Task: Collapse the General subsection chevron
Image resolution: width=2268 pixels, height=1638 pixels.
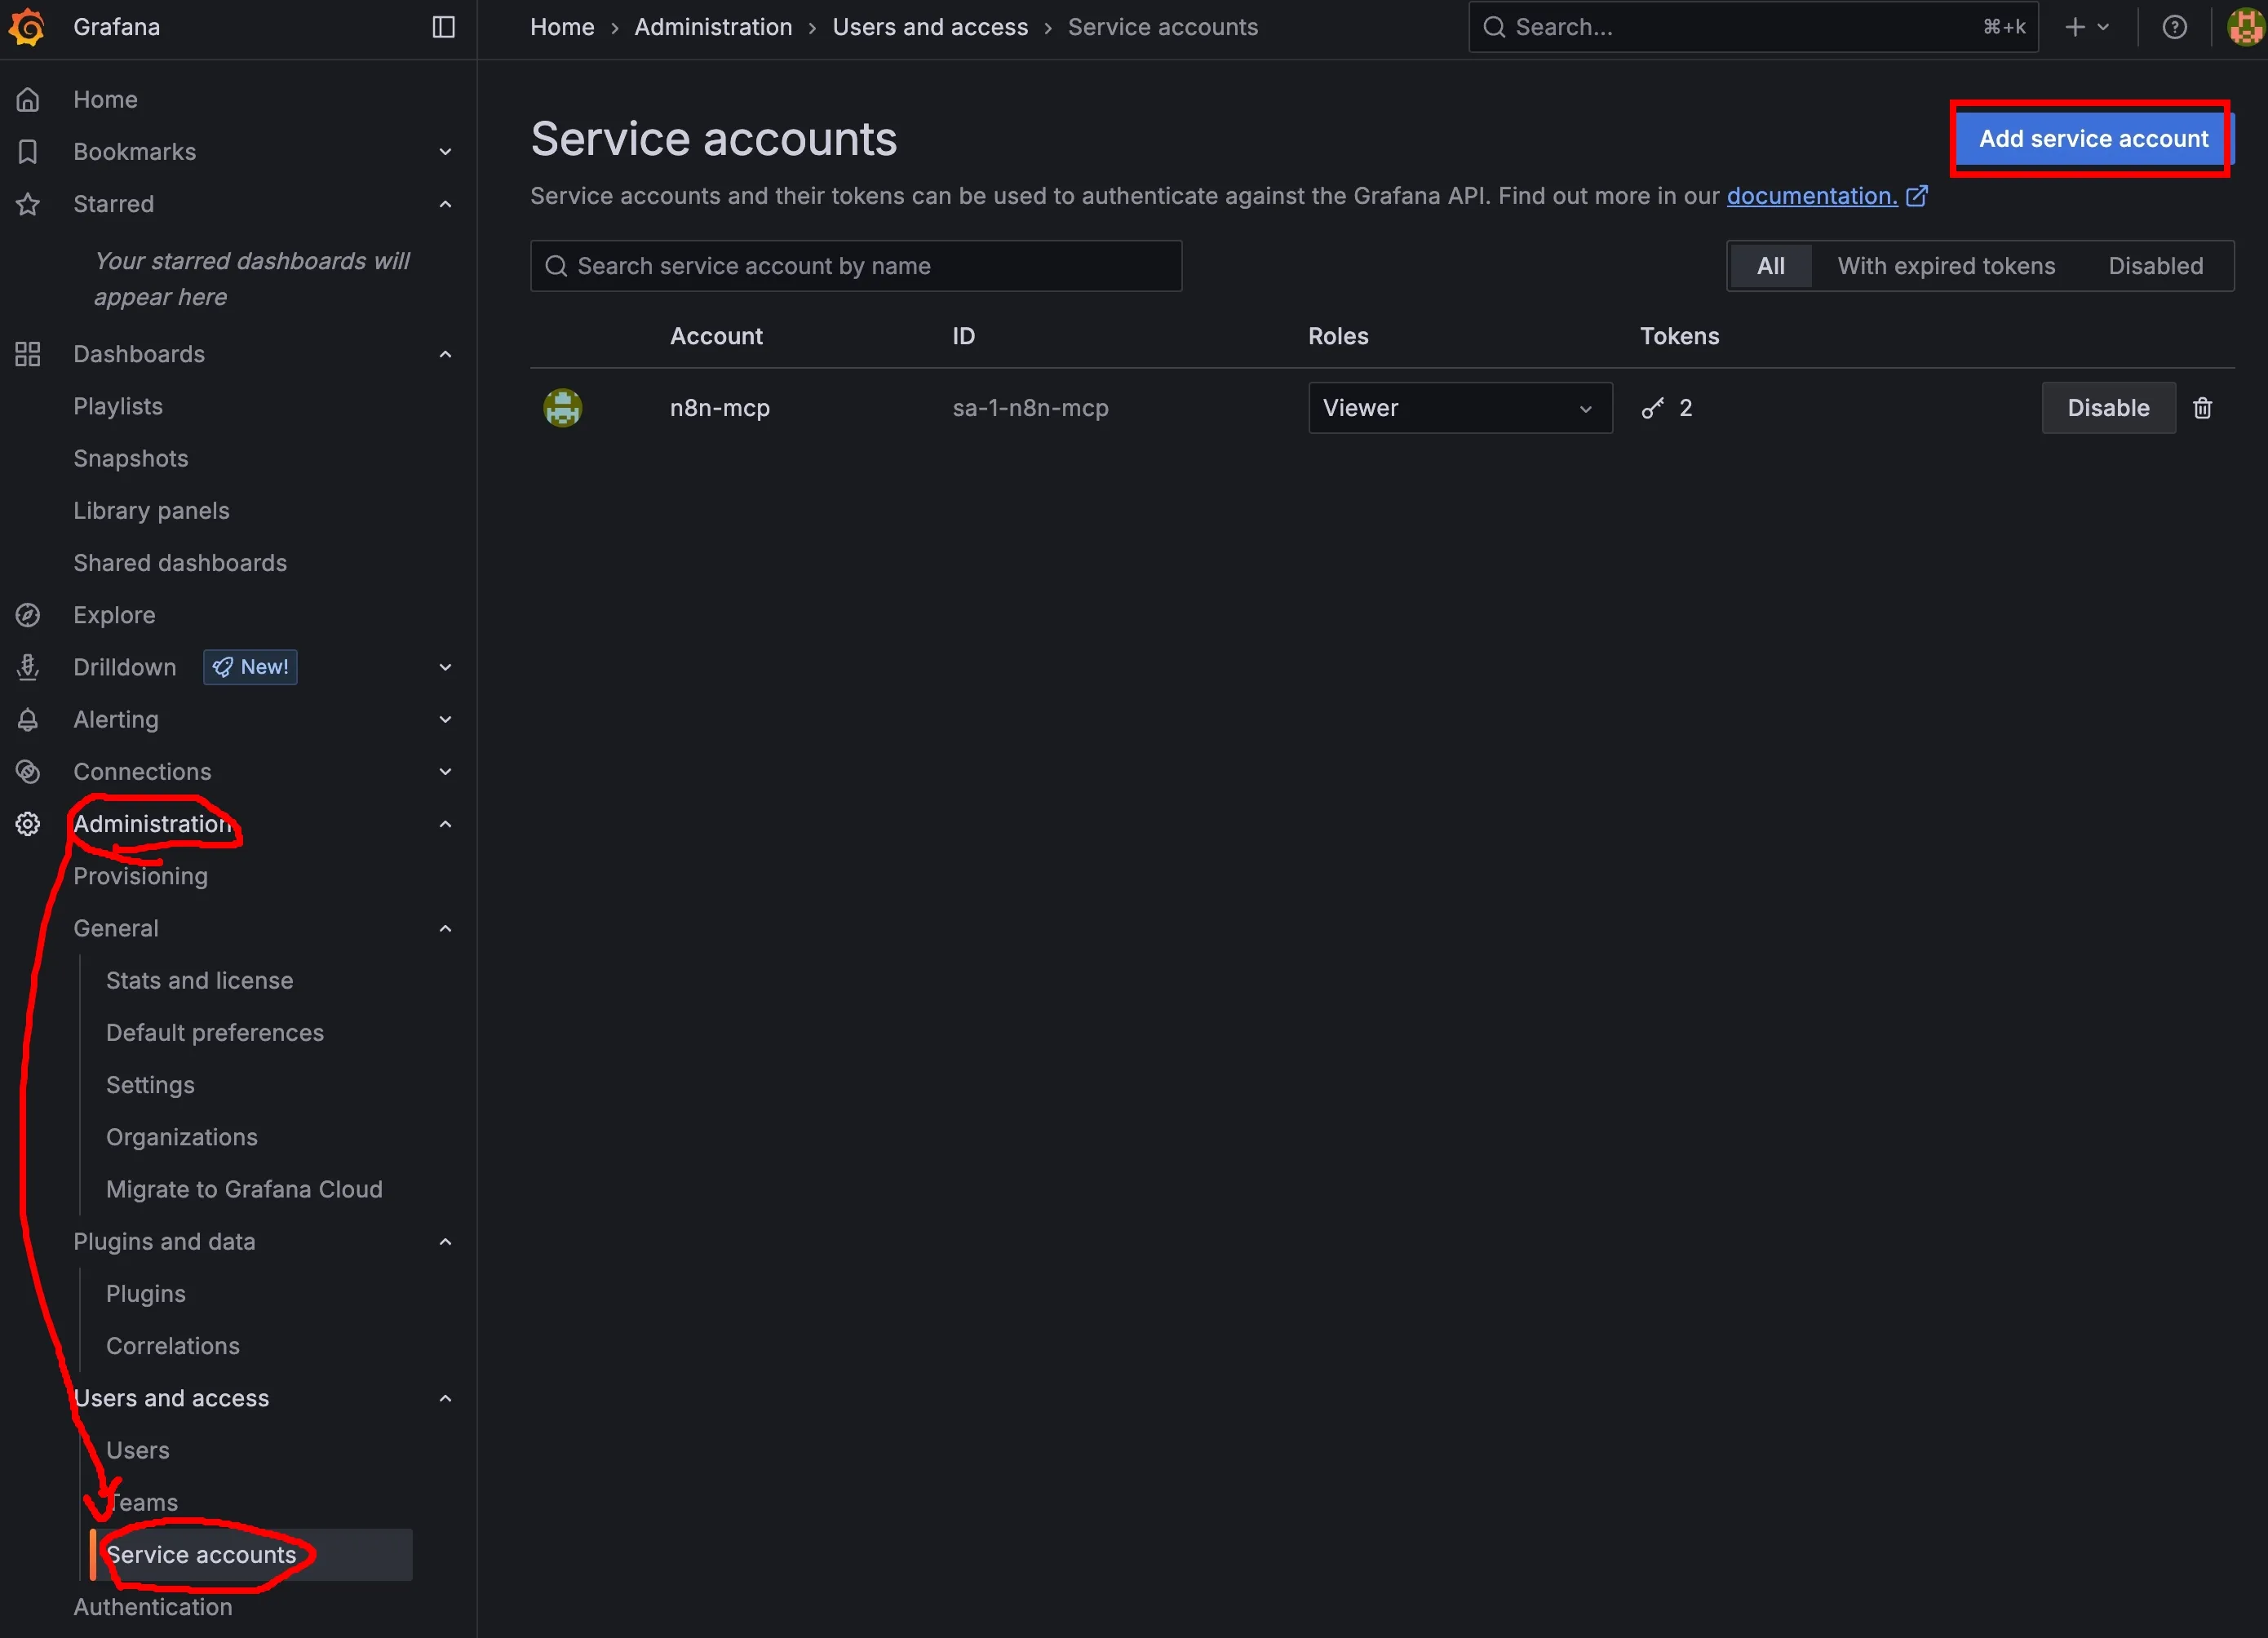Action: click(x=446, y=928)
